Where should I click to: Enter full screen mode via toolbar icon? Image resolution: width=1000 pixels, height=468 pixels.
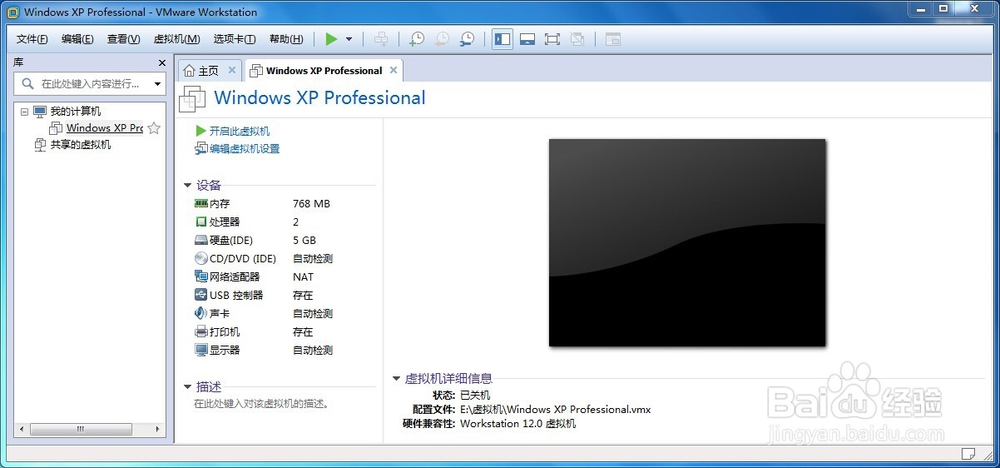pos(552,40)
